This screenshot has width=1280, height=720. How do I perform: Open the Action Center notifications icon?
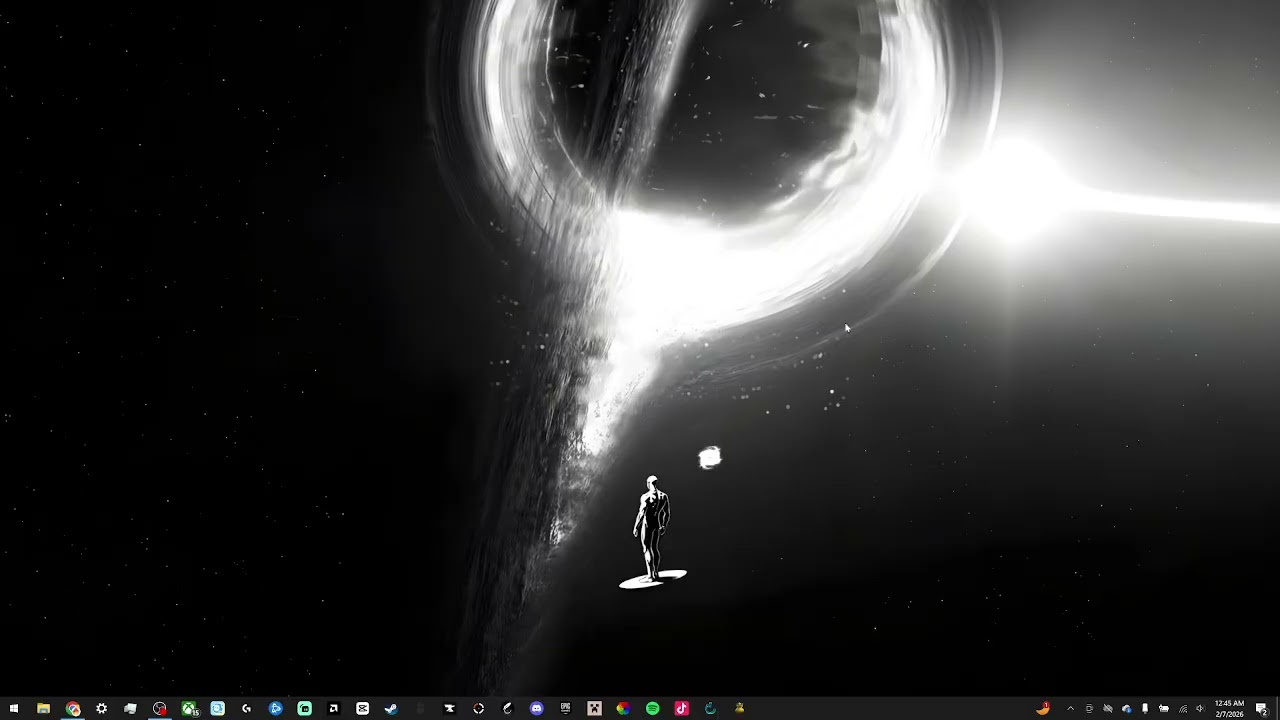[x=1261, y=708]
